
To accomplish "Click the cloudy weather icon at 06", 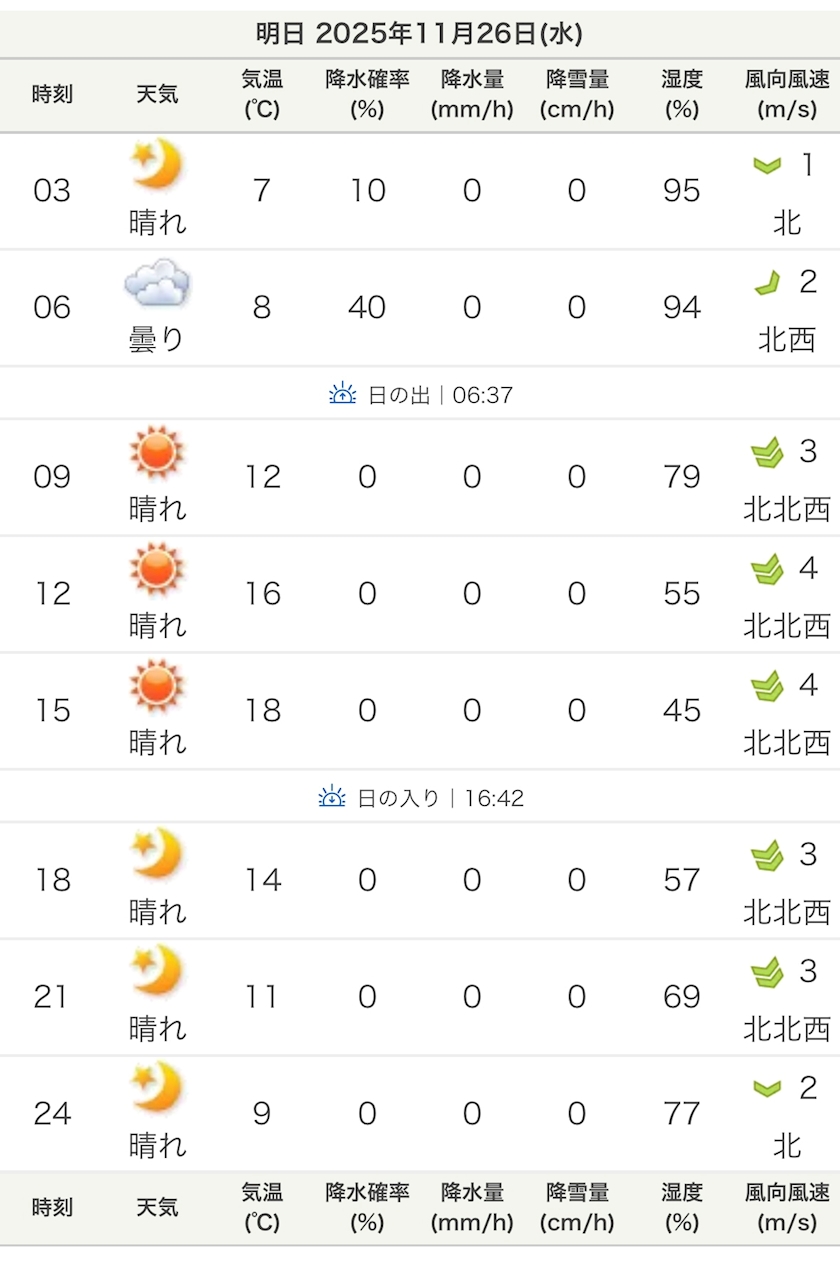I will tap(157, 283).
